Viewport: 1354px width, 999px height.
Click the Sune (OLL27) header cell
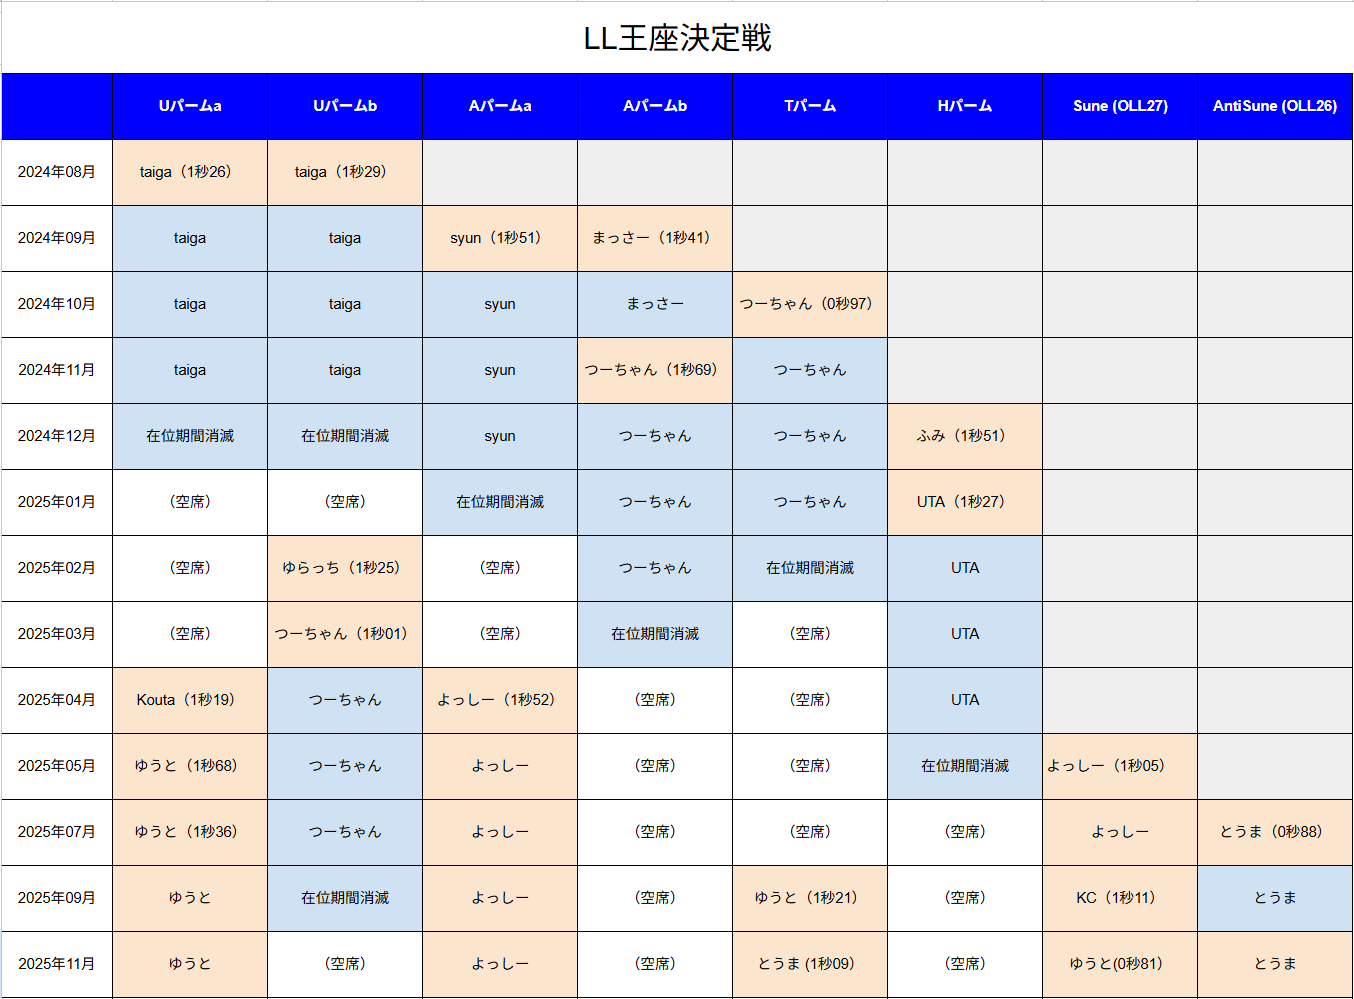pyautogui.click(x=1120, y=106)
